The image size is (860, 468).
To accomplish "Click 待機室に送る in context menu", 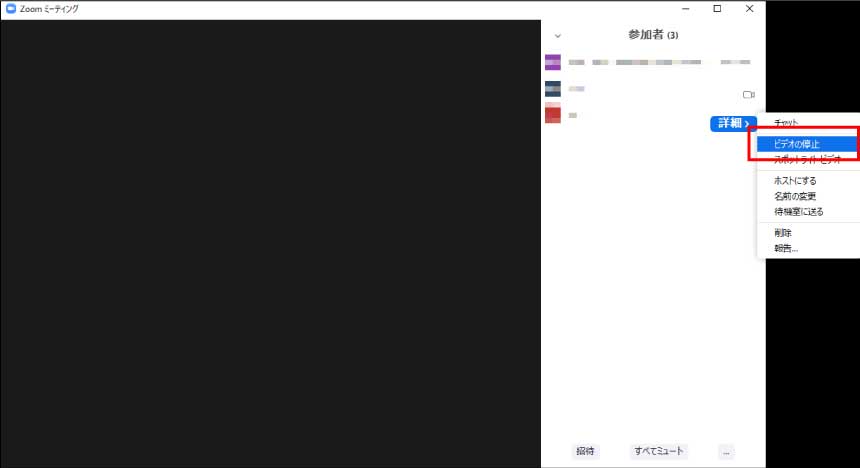I will (798, 211).
